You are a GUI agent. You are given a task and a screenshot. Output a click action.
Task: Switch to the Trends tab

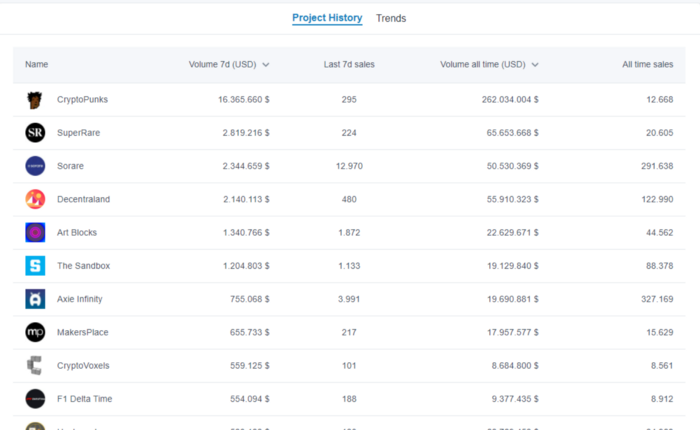(391, 18)
